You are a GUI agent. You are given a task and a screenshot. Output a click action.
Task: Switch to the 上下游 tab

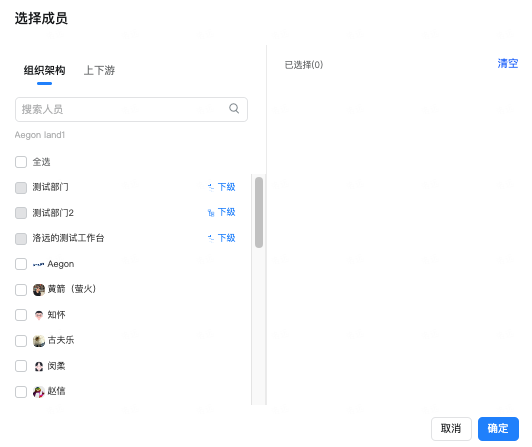pyautogui.click(x=99, y=71)
